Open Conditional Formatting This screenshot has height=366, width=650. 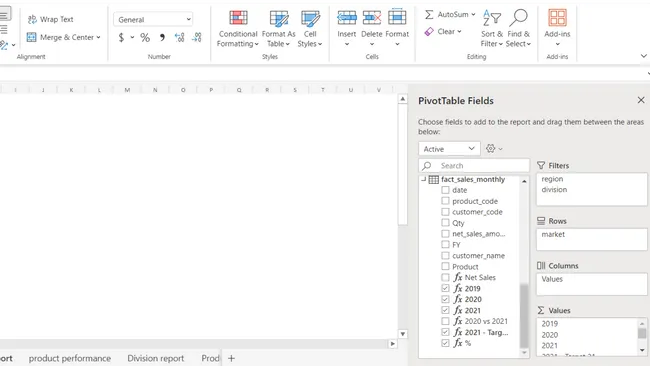238,29
